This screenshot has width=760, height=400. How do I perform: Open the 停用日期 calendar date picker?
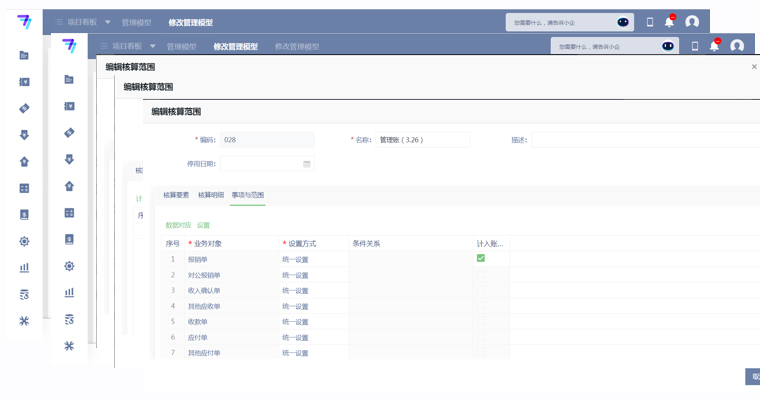tap(306, 164)
